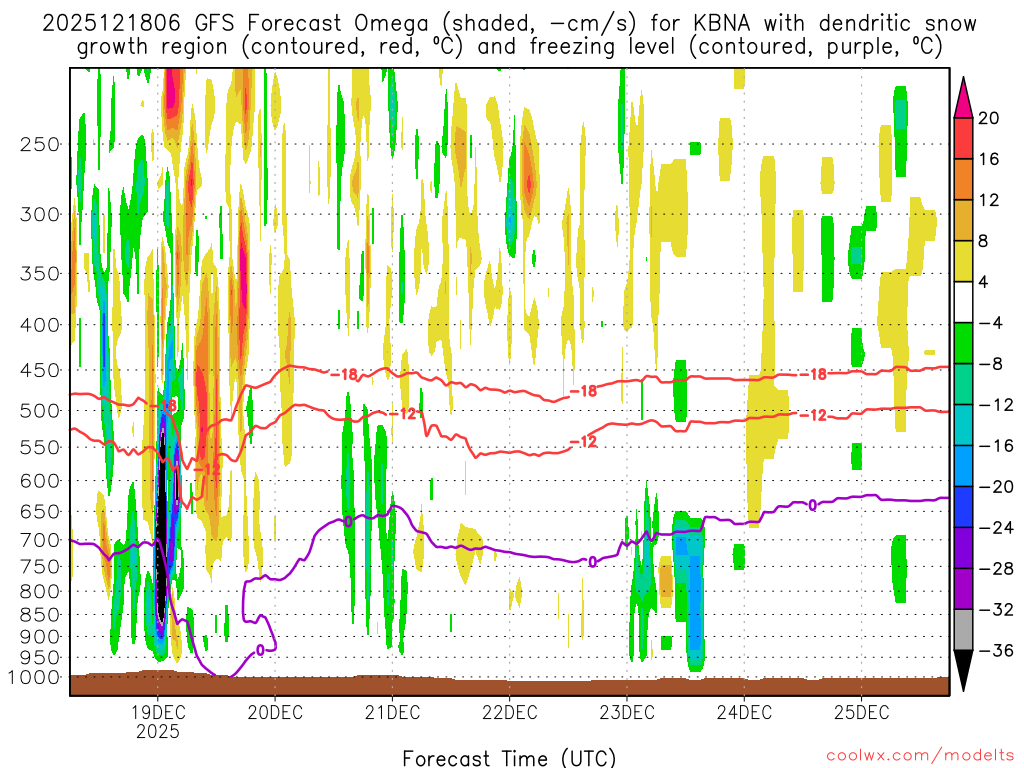Click the 750 pressure level label
1024x768 pixels.
[x=40, y=567]
